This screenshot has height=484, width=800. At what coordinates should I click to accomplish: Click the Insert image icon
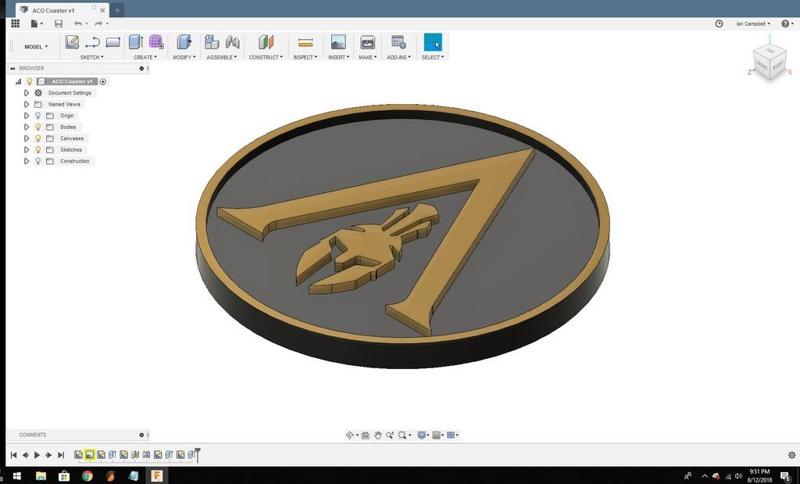click(338, 42)
